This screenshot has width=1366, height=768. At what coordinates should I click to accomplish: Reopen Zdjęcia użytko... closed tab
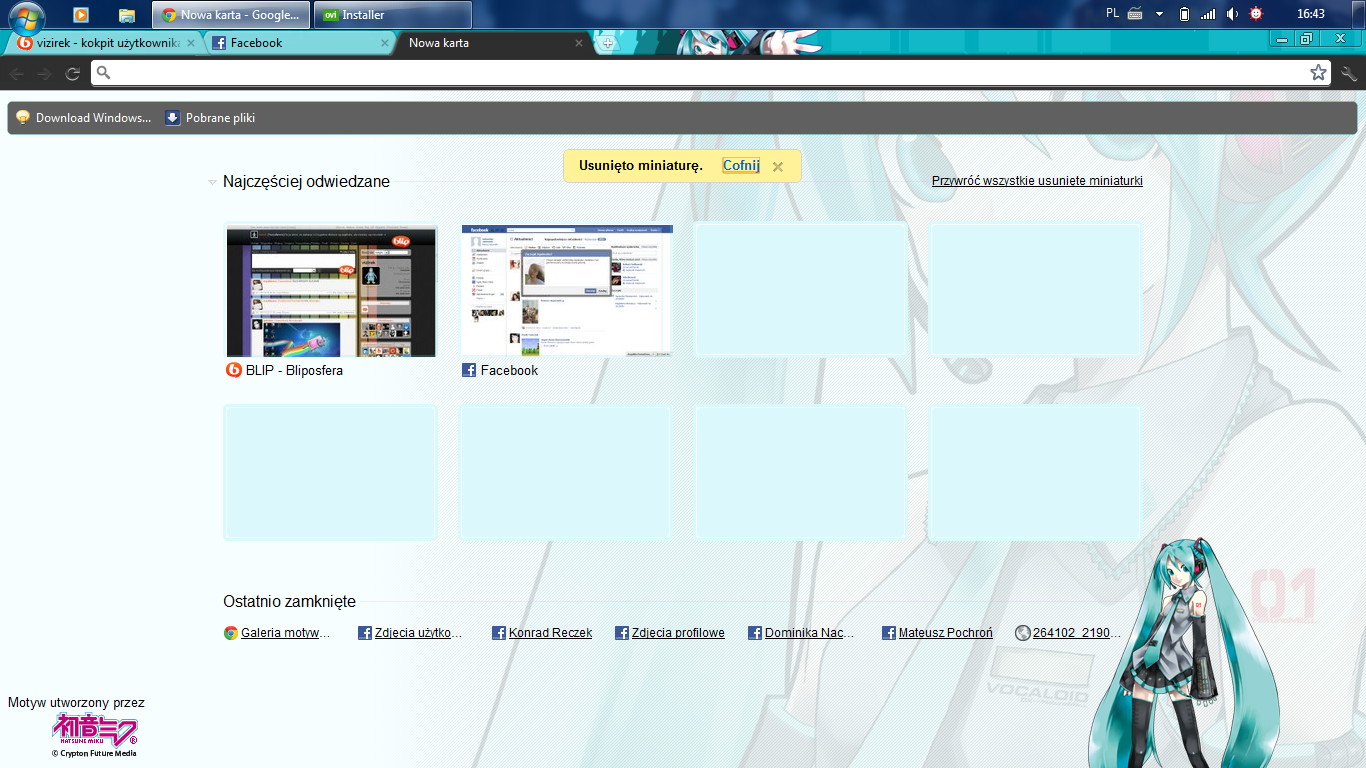click(x=410, y=633)
